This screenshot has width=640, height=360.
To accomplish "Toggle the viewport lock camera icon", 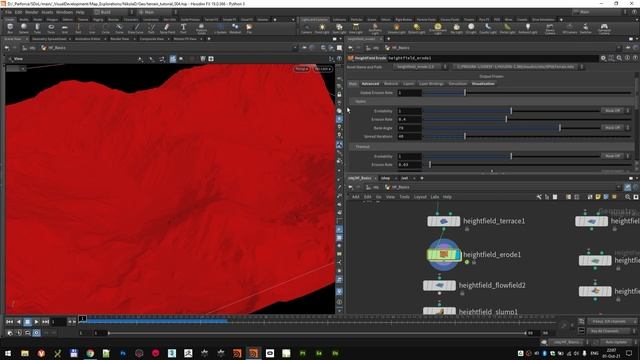I will click(339, 95).
